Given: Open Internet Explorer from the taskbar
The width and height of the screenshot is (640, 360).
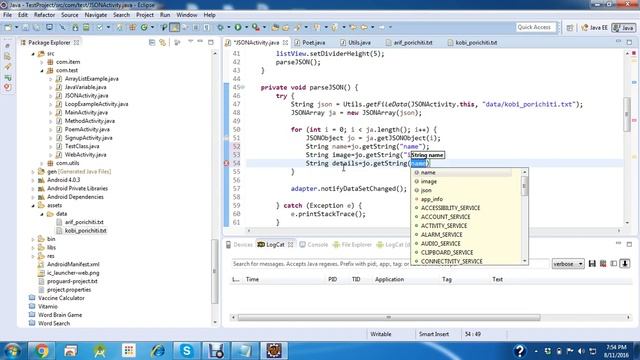Looking at the screenshot, I should (158, 351).
